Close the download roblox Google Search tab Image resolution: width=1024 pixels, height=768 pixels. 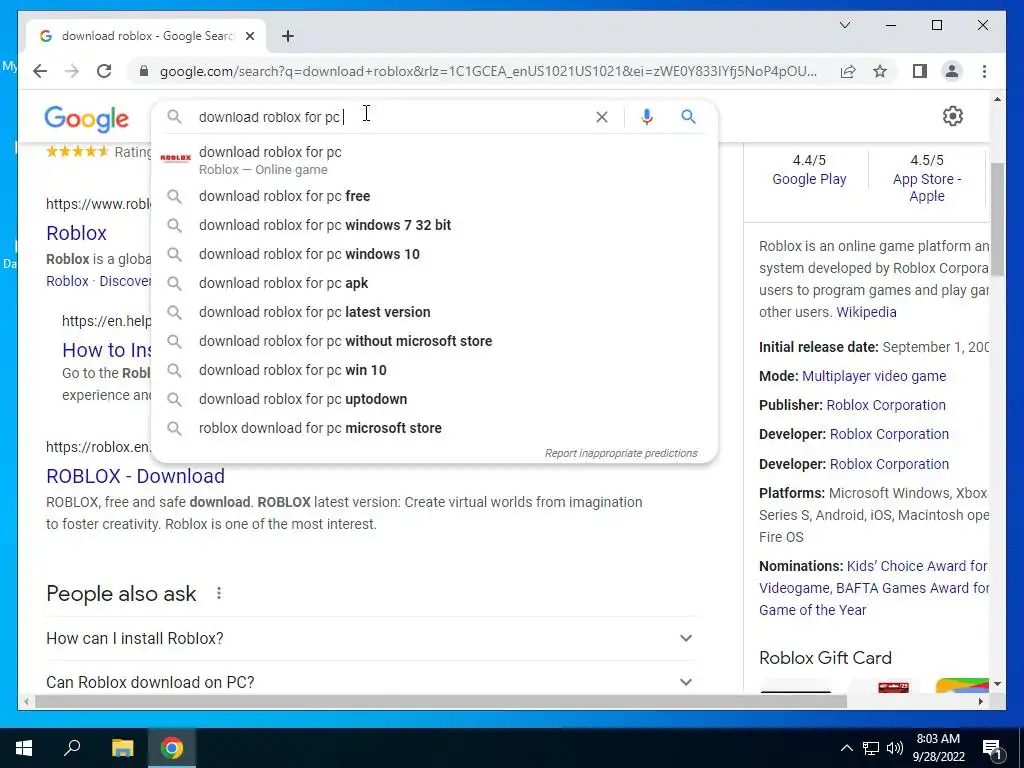click(x=249, y=36)
